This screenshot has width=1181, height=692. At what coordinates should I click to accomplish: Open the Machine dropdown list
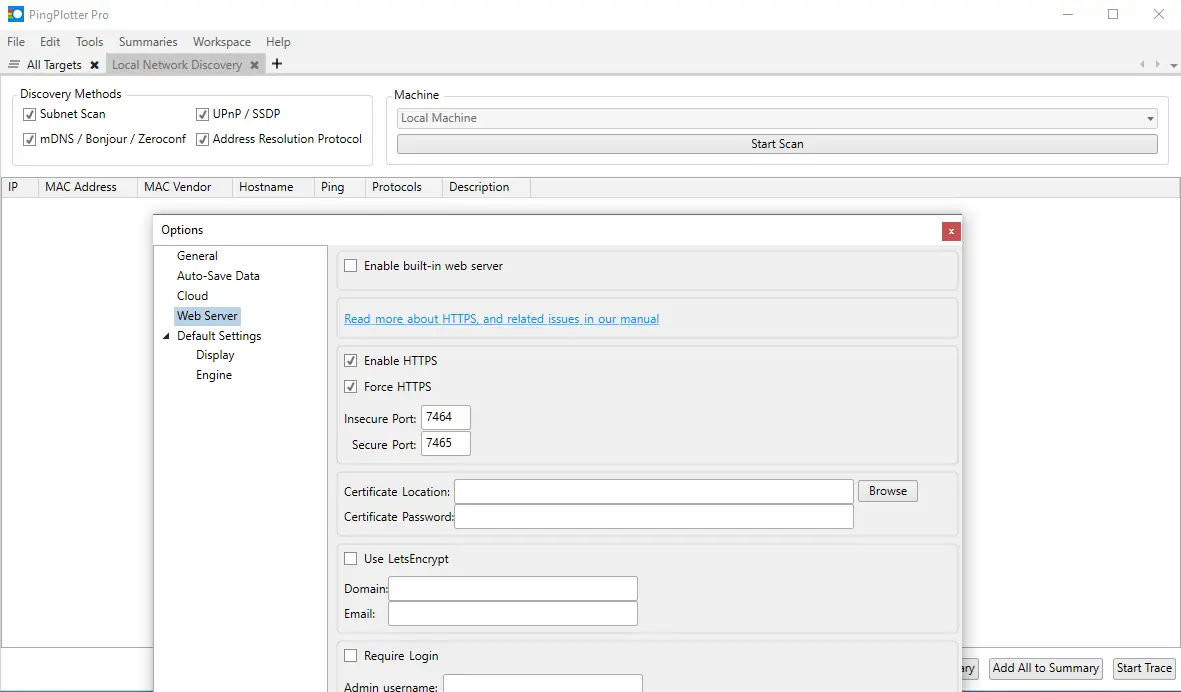click(1150, 118)
